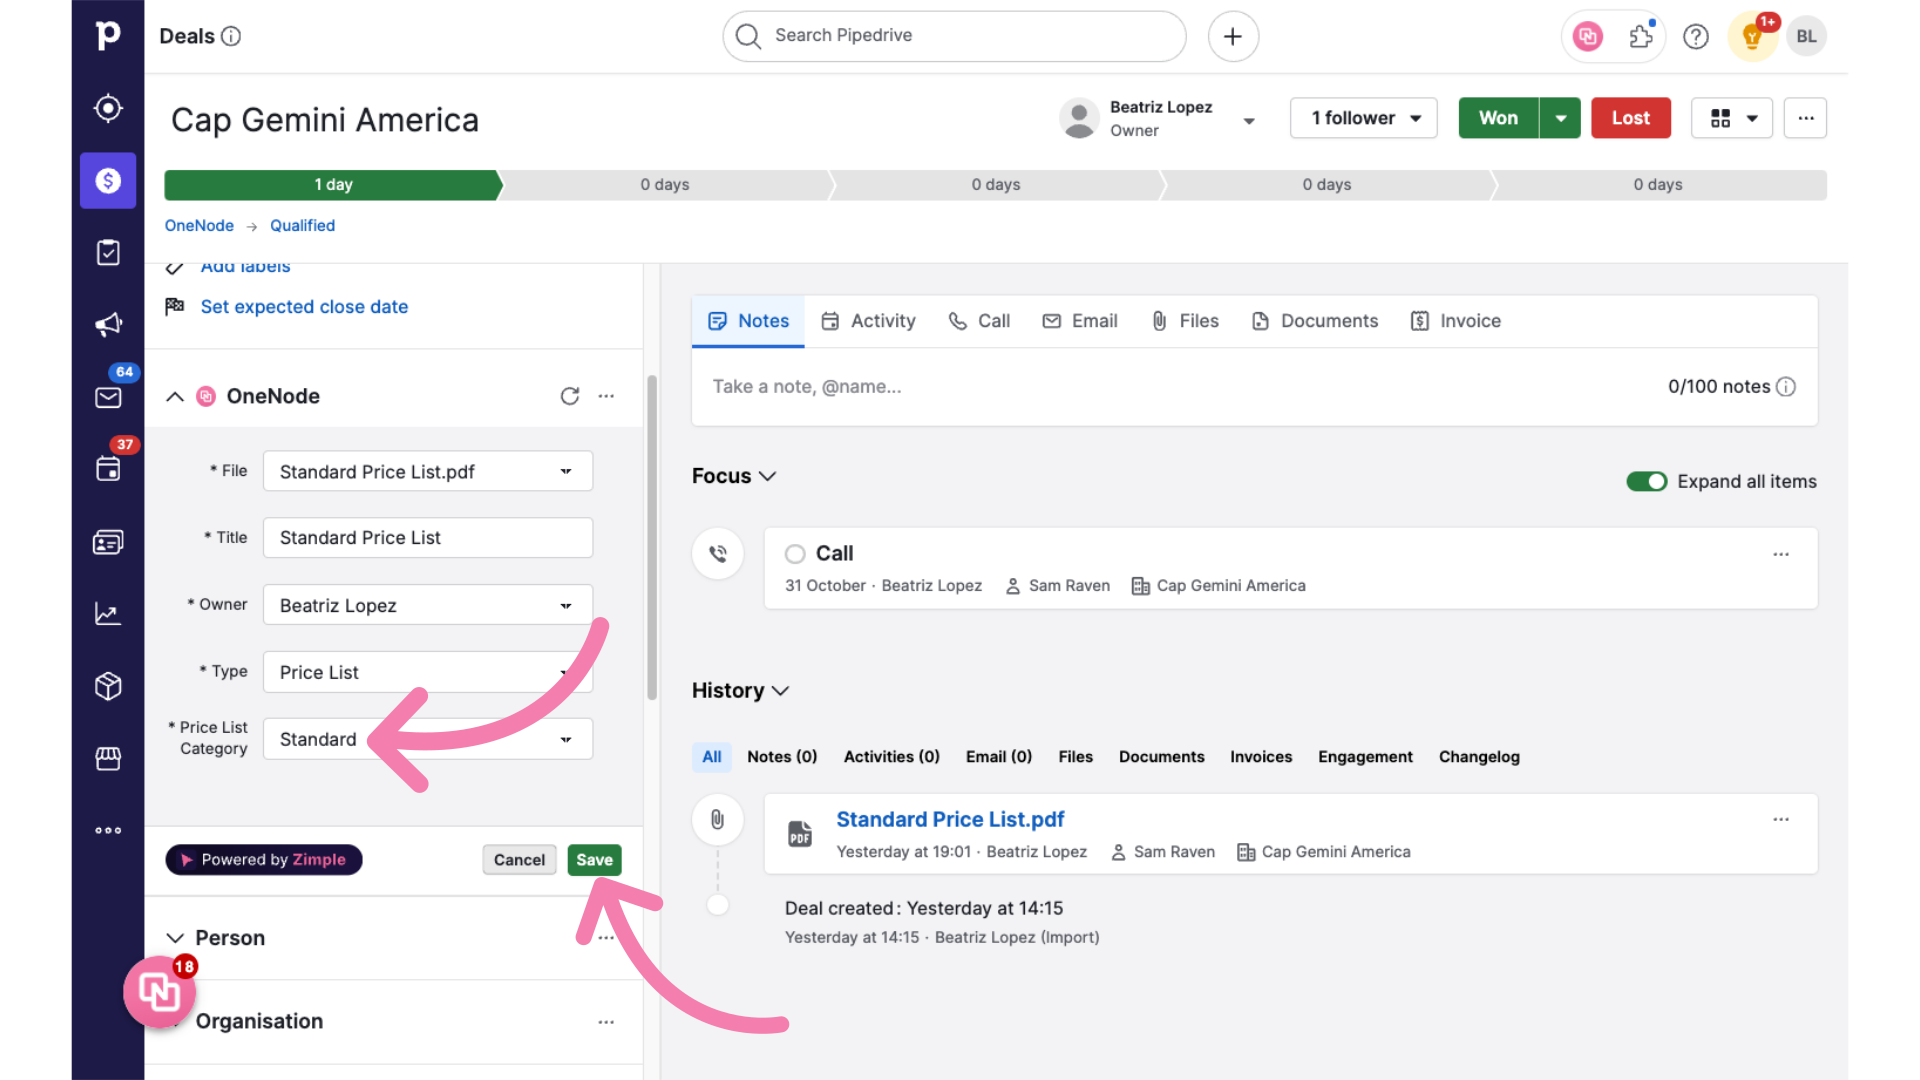This screenshot has width=1920, height=1080.
Task: Switch to the Call tab
Action: coord(980,321)
